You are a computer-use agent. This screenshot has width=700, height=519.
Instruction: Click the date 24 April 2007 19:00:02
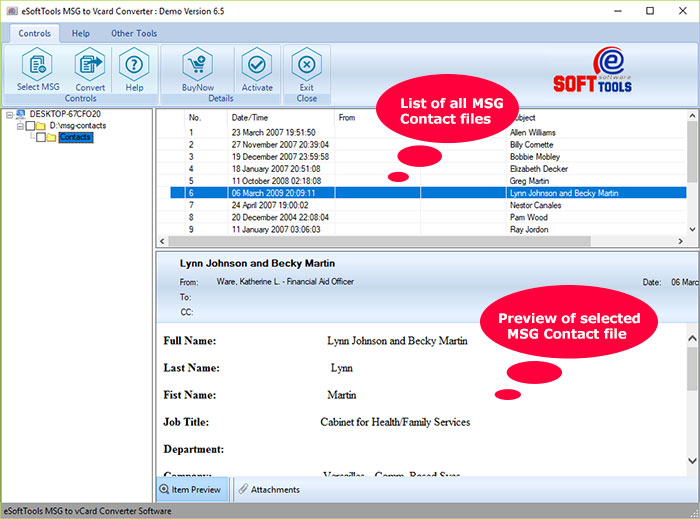click(x=270, y=205)
